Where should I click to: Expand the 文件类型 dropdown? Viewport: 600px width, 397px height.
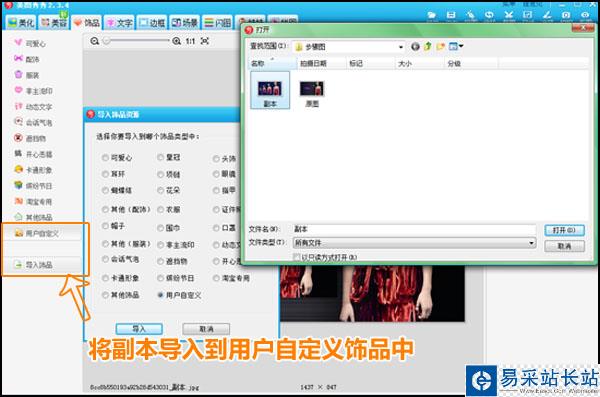tap(531, 243)
